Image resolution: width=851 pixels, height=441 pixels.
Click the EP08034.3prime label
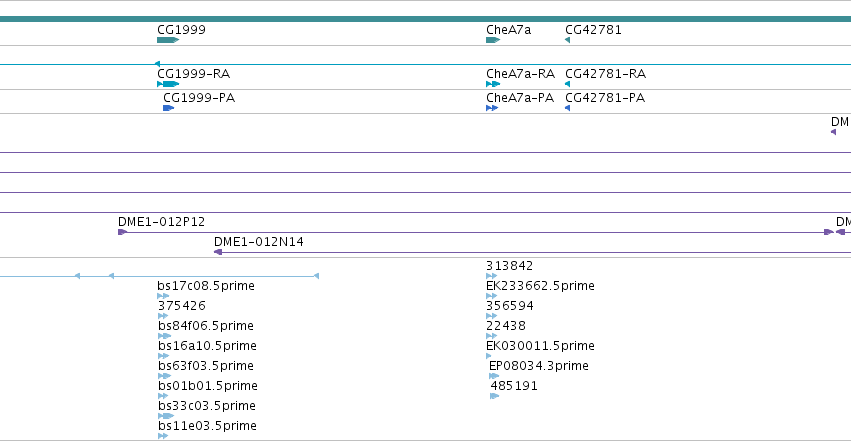[x=538, y=366]
